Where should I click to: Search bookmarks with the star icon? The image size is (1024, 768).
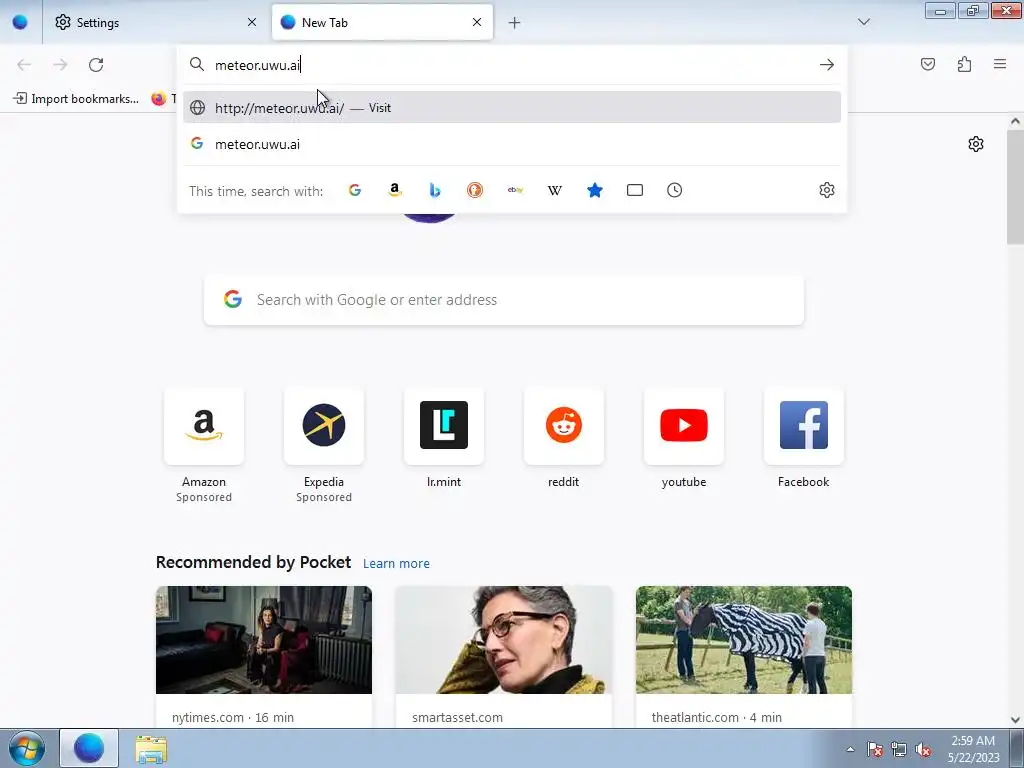click(x=595, y=190)
